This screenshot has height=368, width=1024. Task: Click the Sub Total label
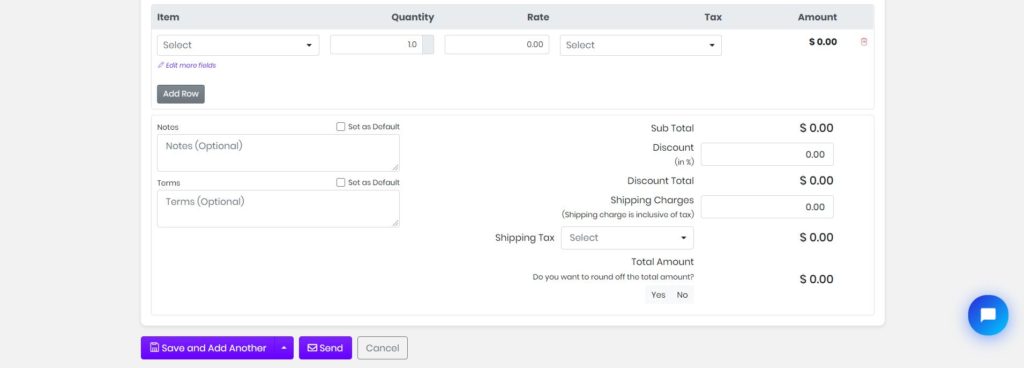(672, 129)
